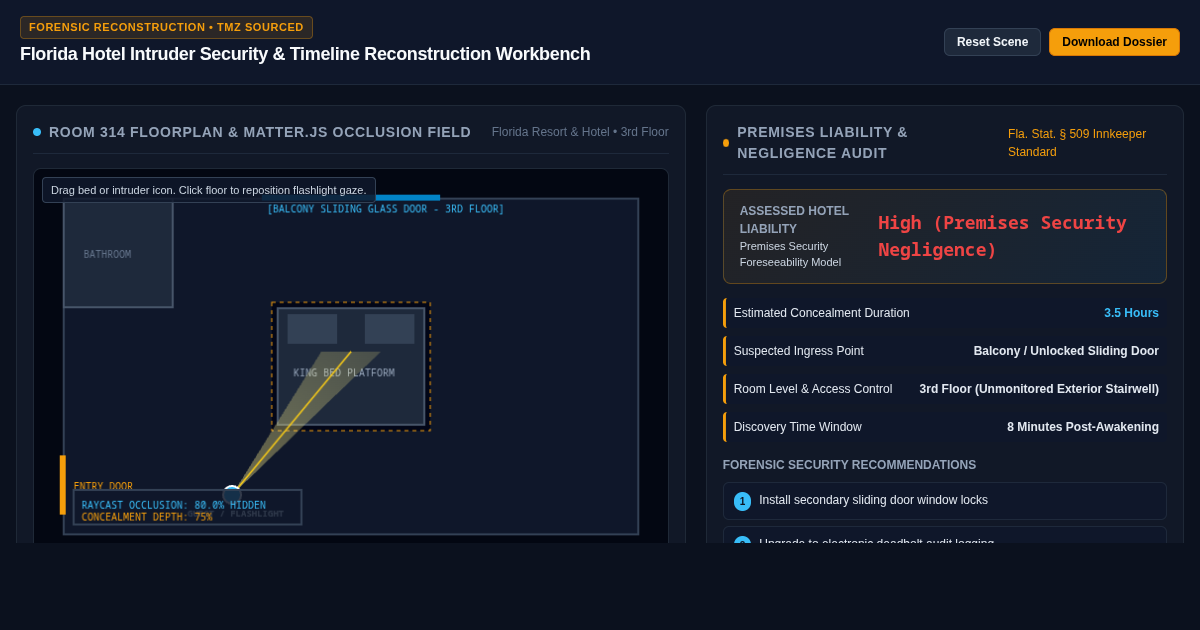Download the dossier
The image size is (1200, 630).
pos(1114,42)
